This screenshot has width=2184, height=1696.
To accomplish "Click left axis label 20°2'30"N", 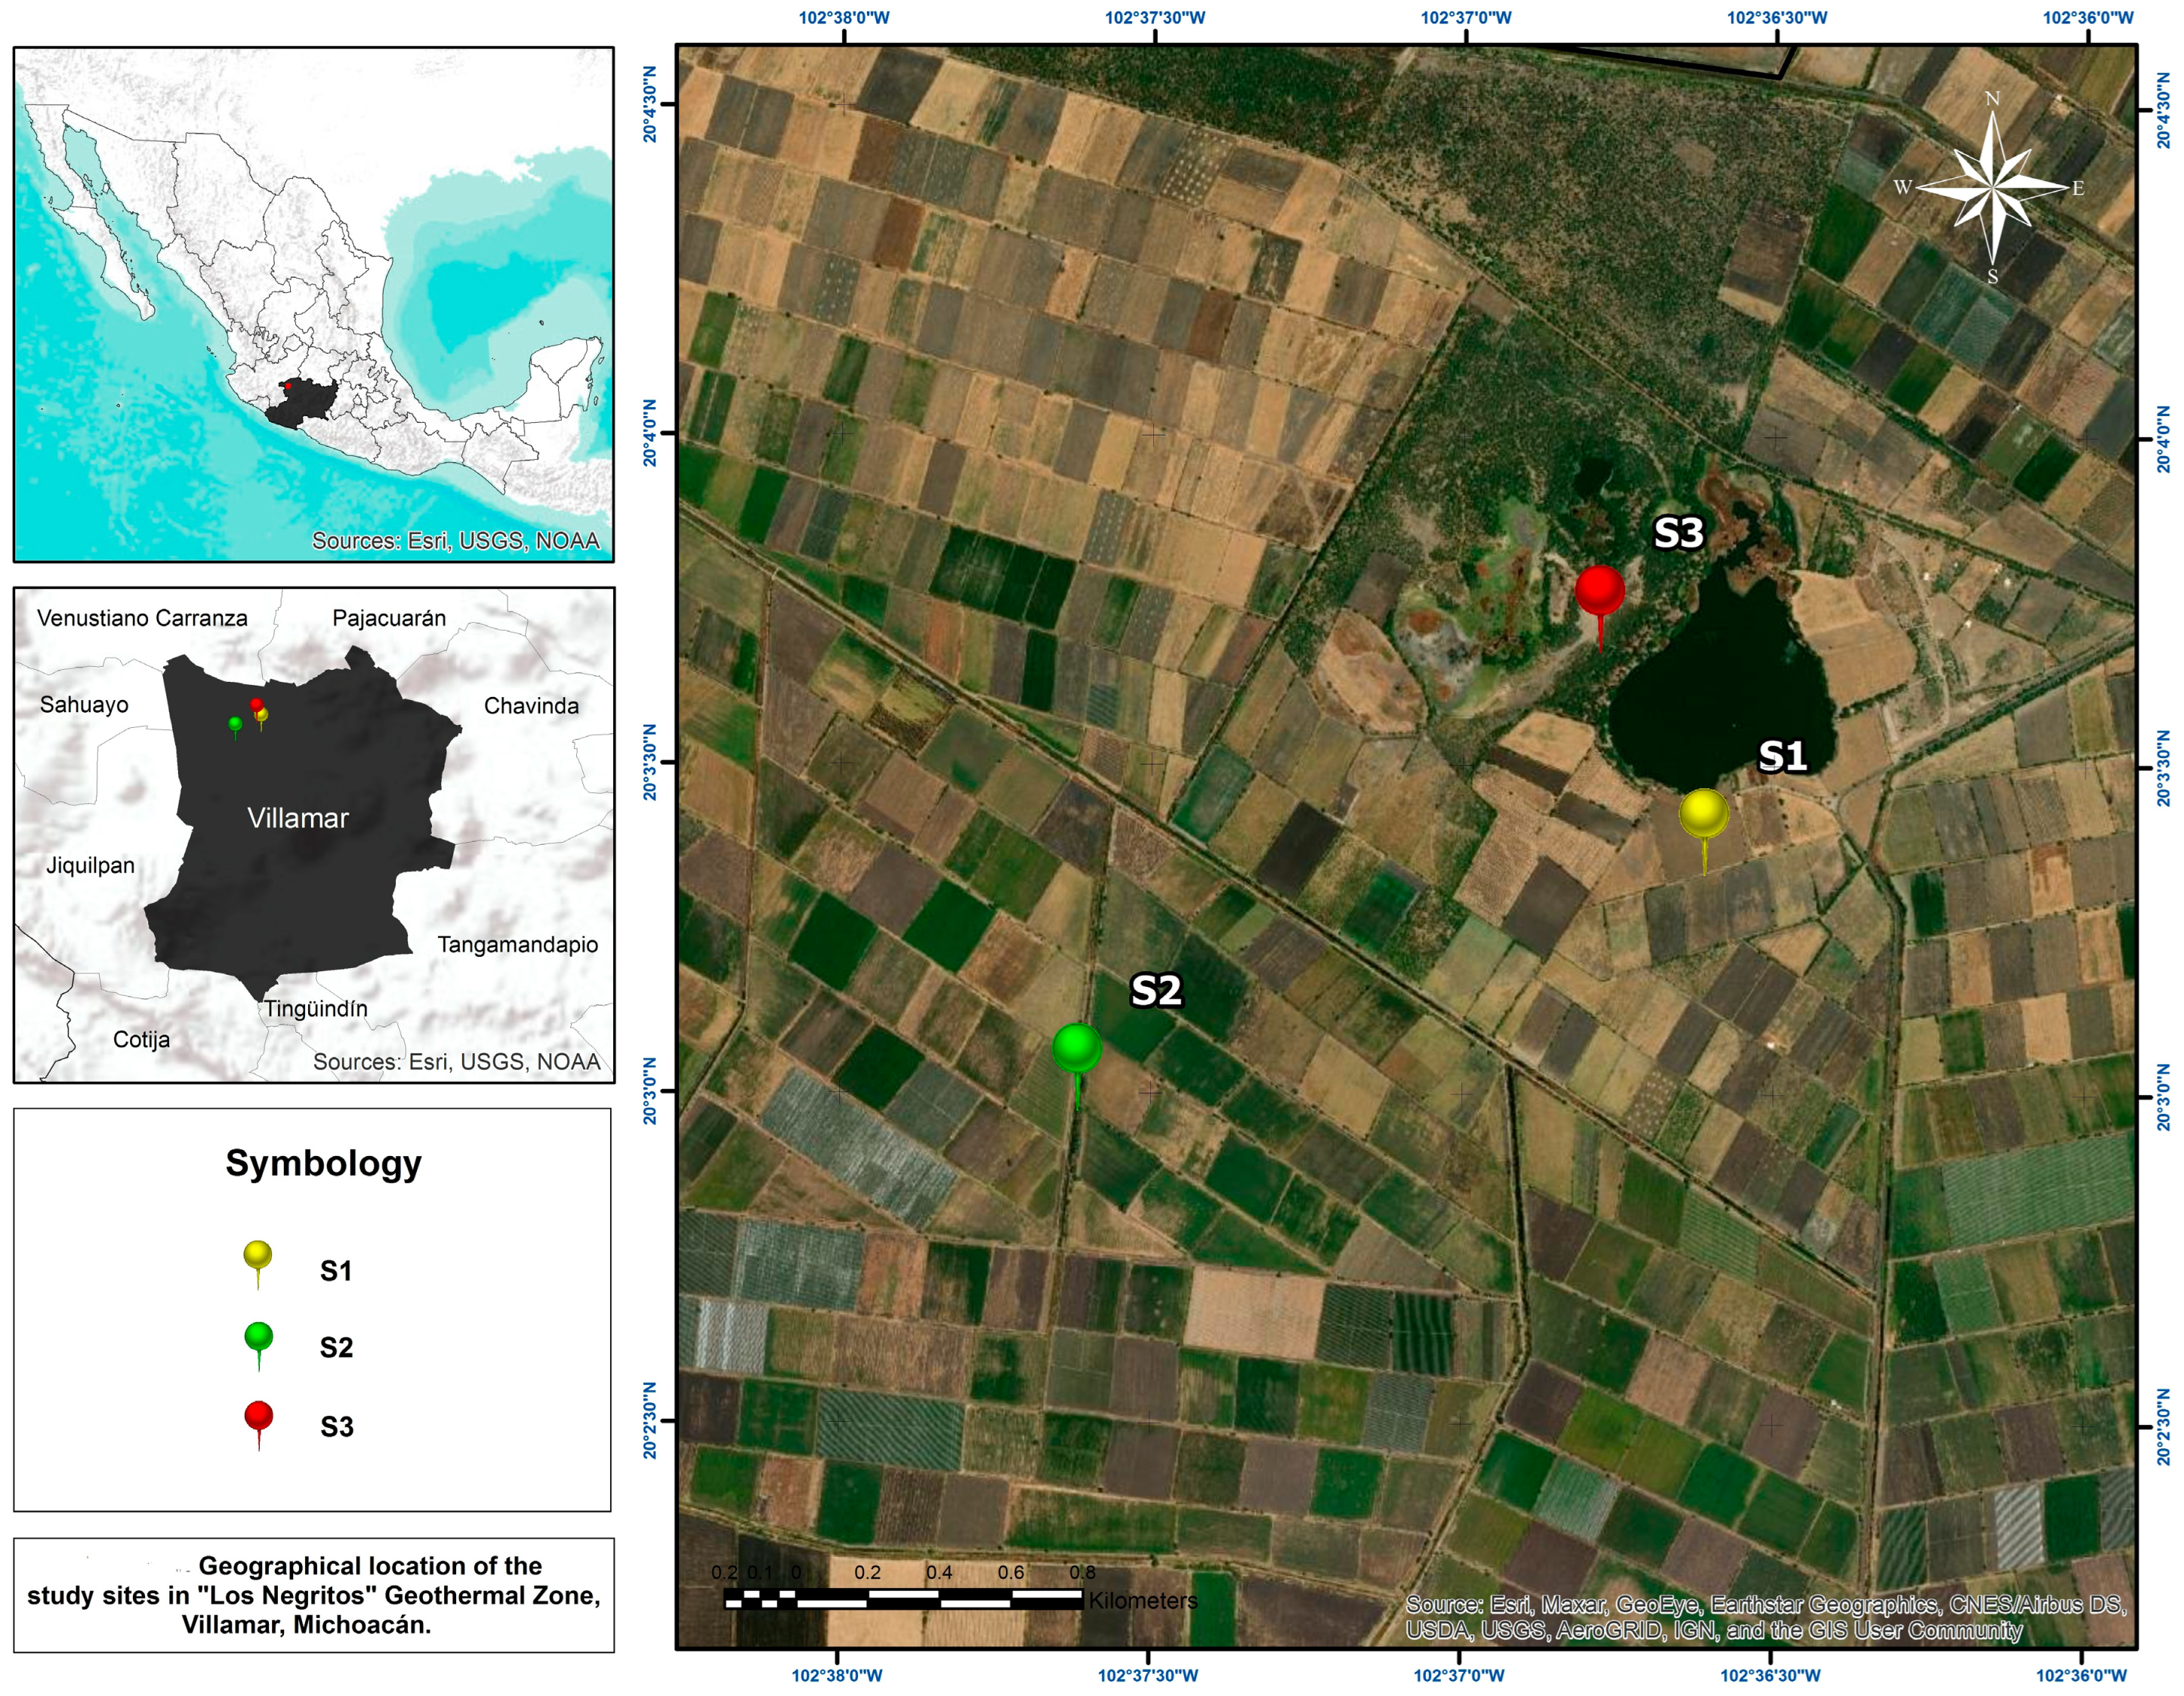I will point(651,1421).
